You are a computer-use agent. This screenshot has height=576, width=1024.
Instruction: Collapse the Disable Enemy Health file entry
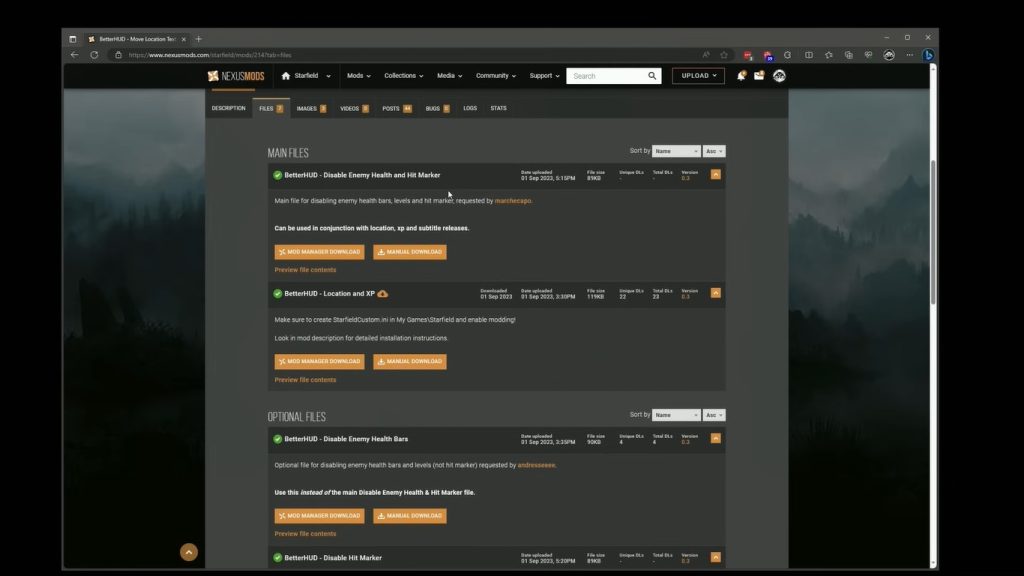click(x=715, y=173)
